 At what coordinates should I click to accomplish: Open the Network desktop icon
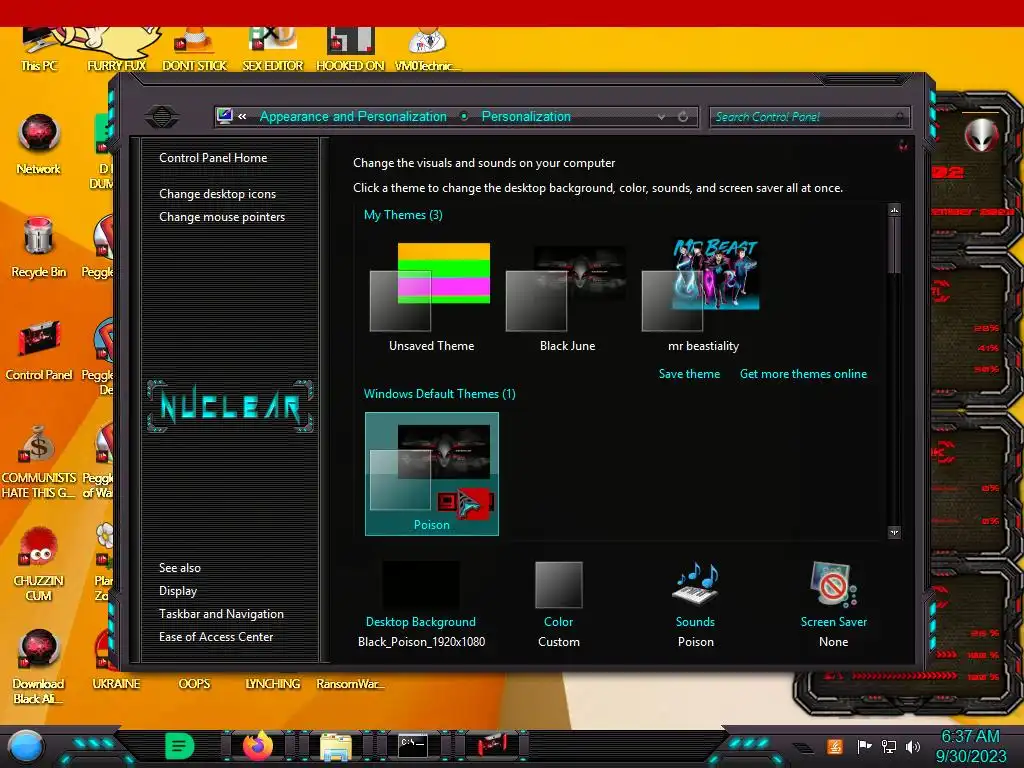[39, 144]
